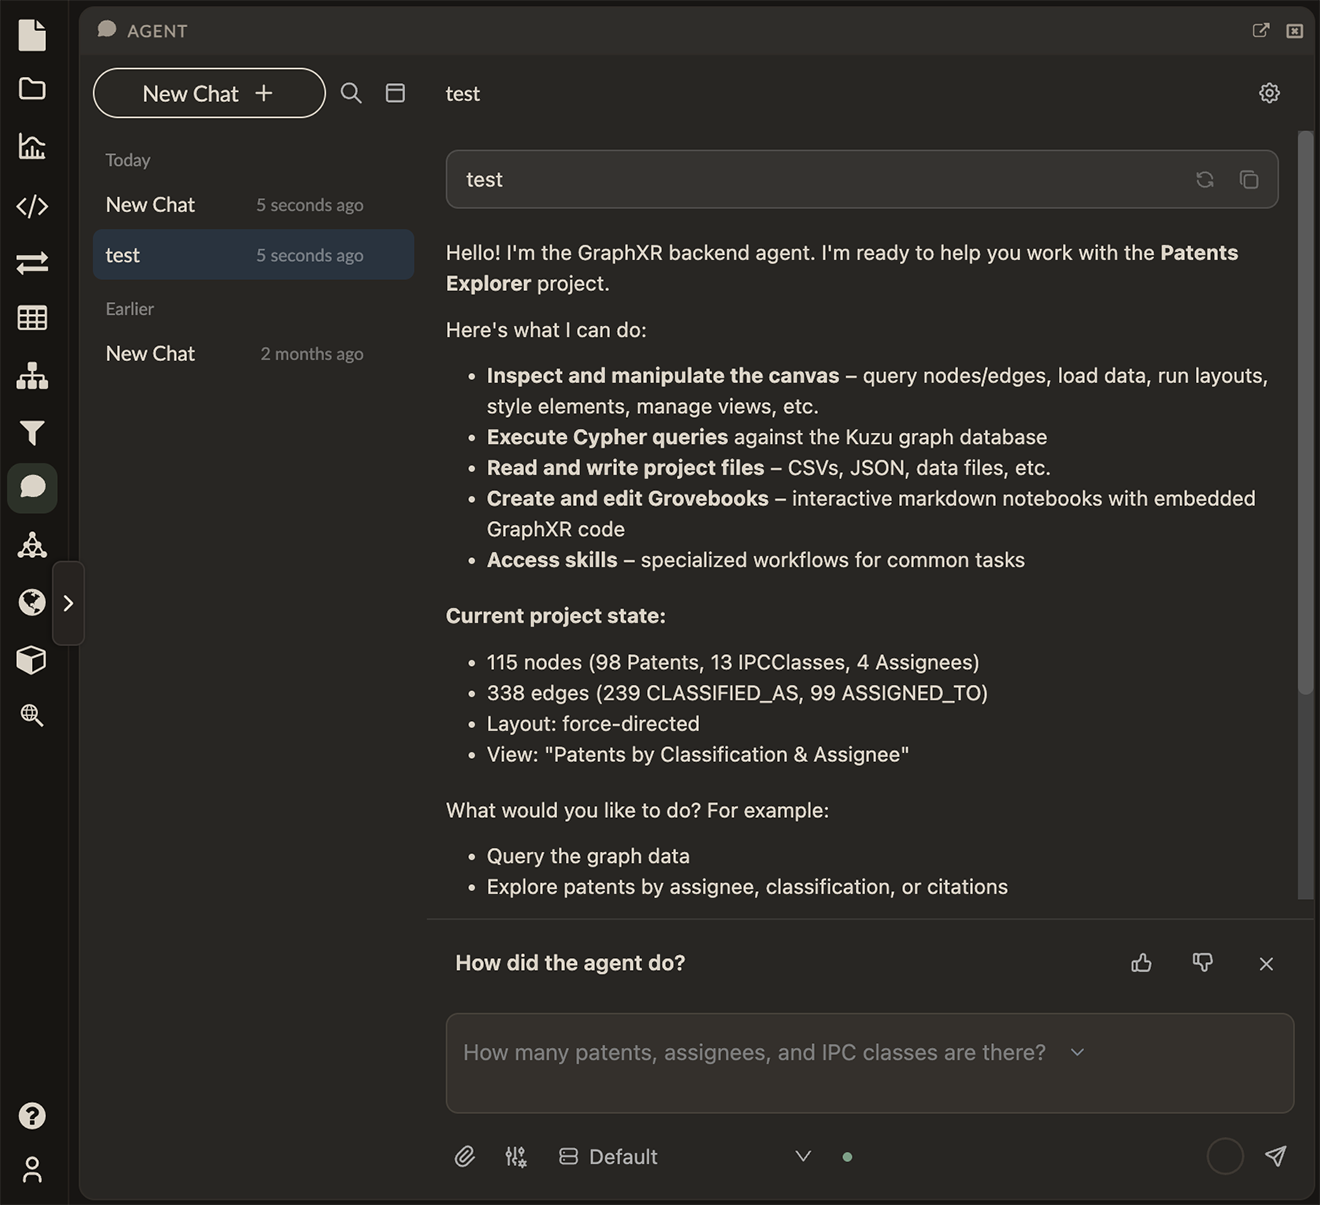Viewport: 1320px width, 1205px height.
Task: Click the message input field
Action: click(870, 1063)
